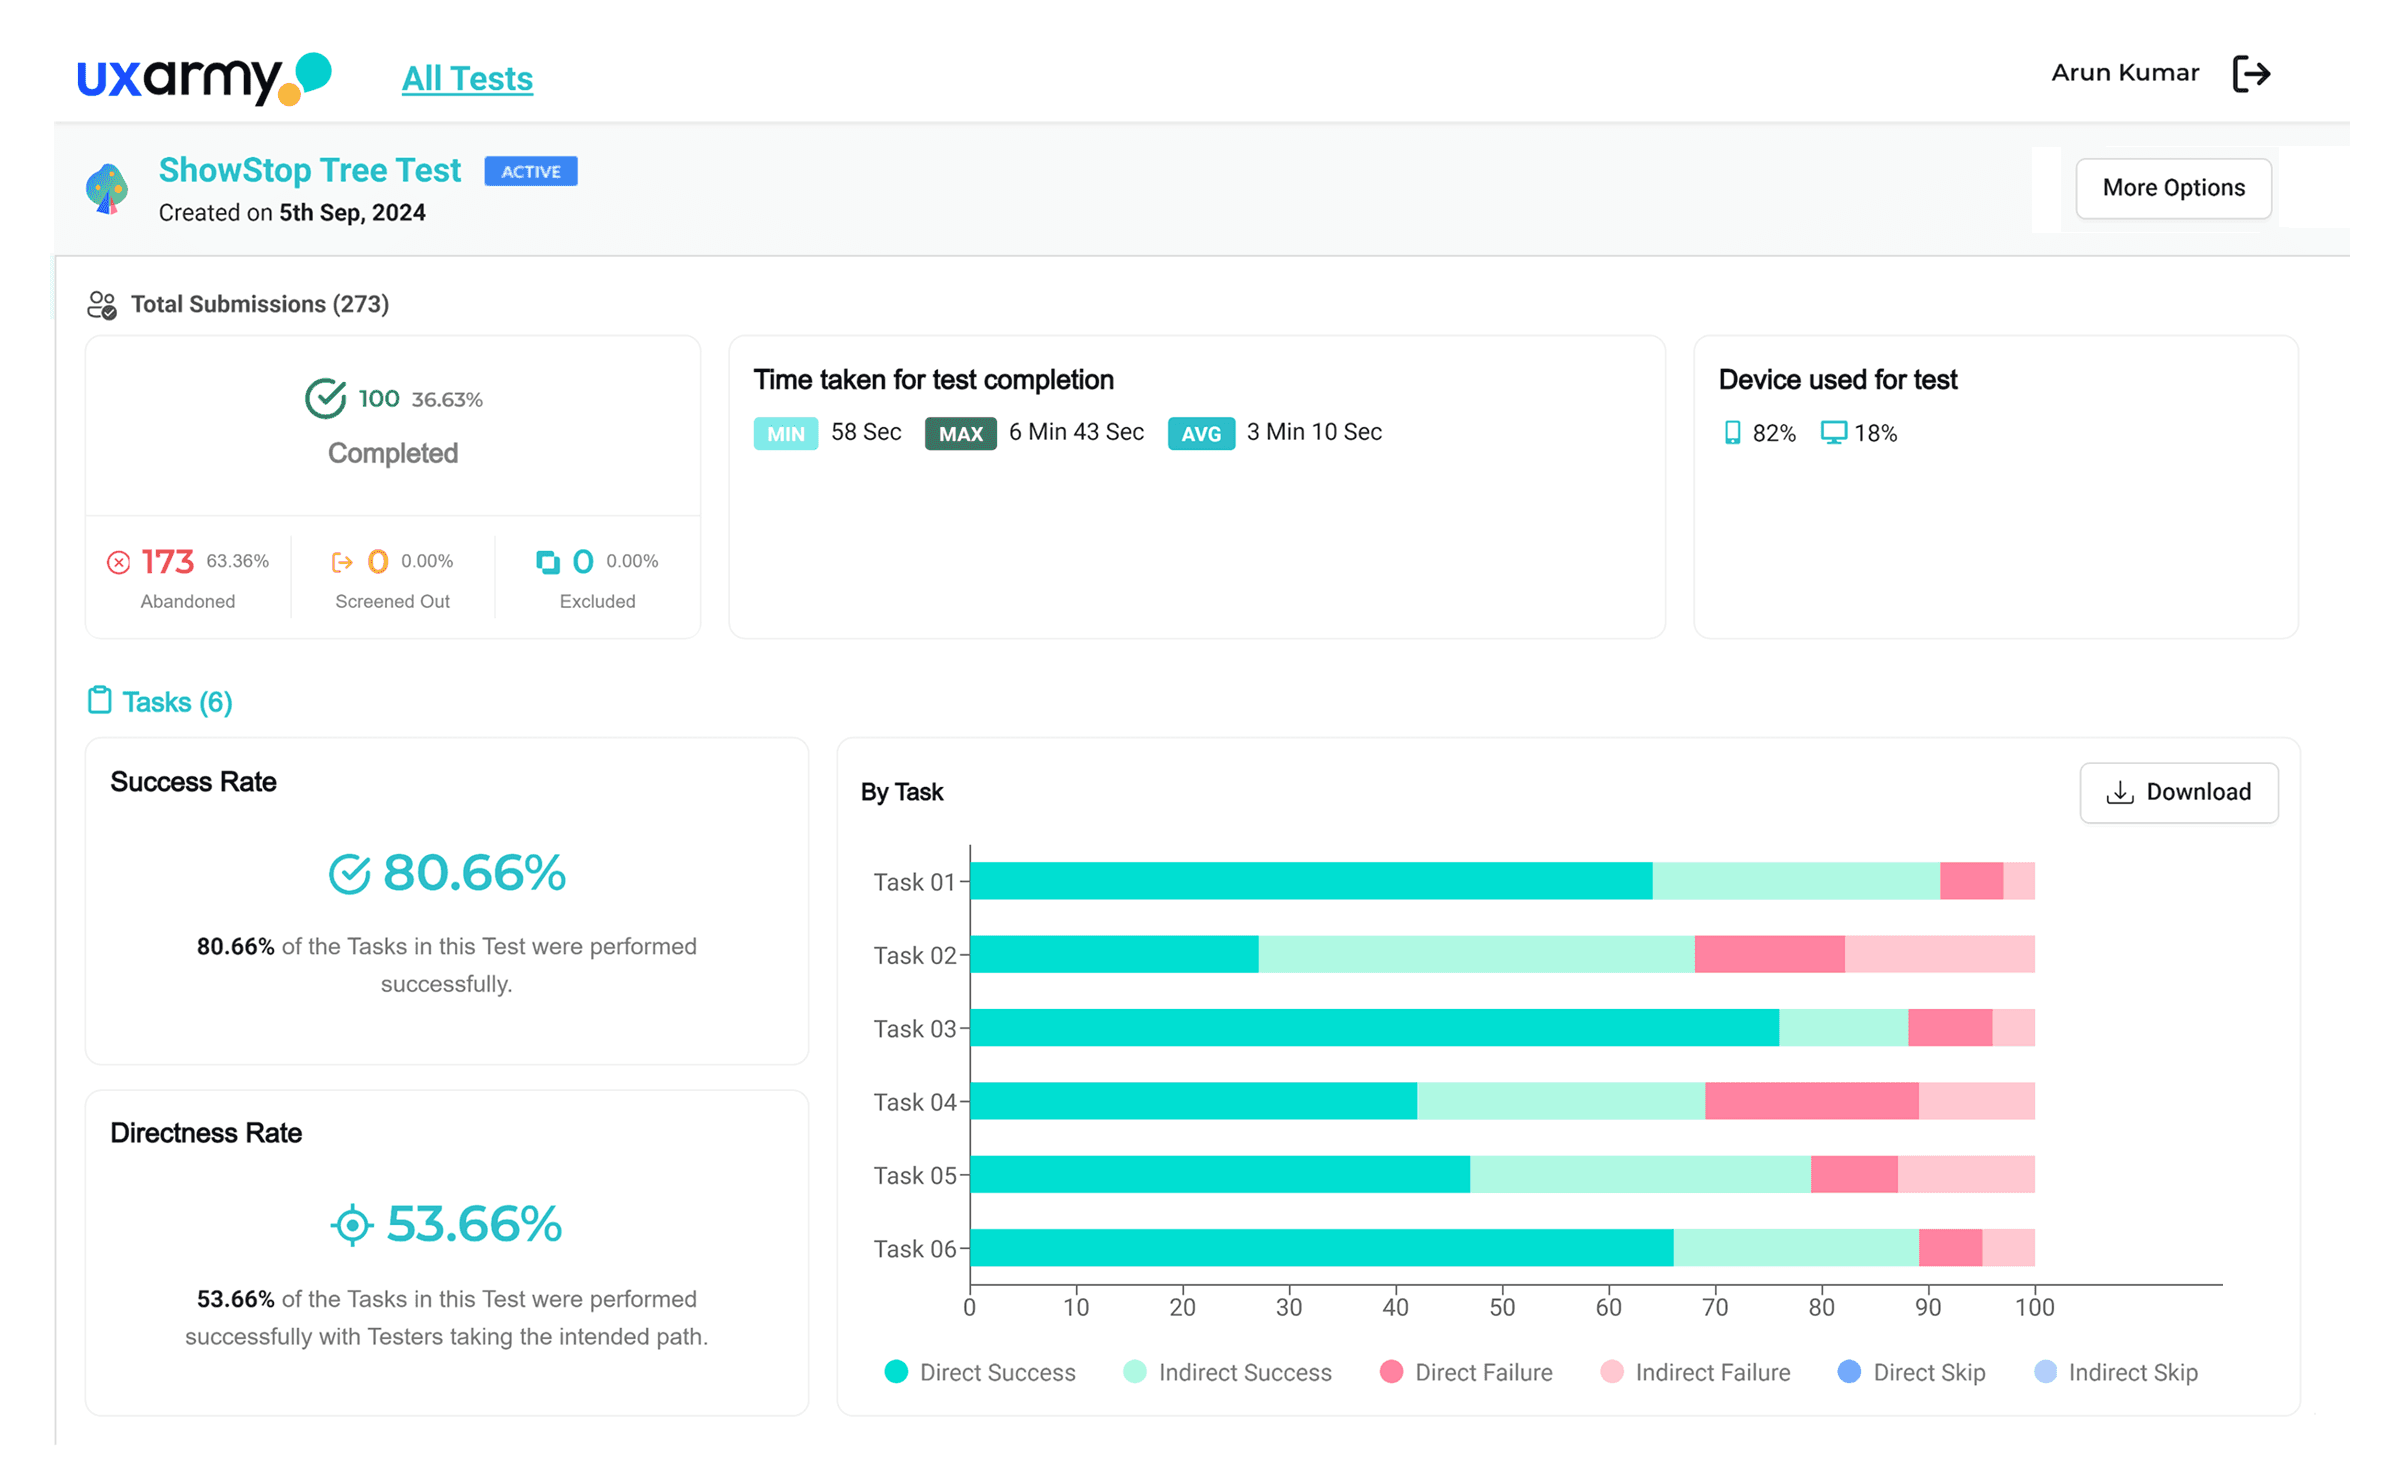Click the Screened Out exit icon
Viewport: 2400px width, 1460px height.
tap(342, 562)
